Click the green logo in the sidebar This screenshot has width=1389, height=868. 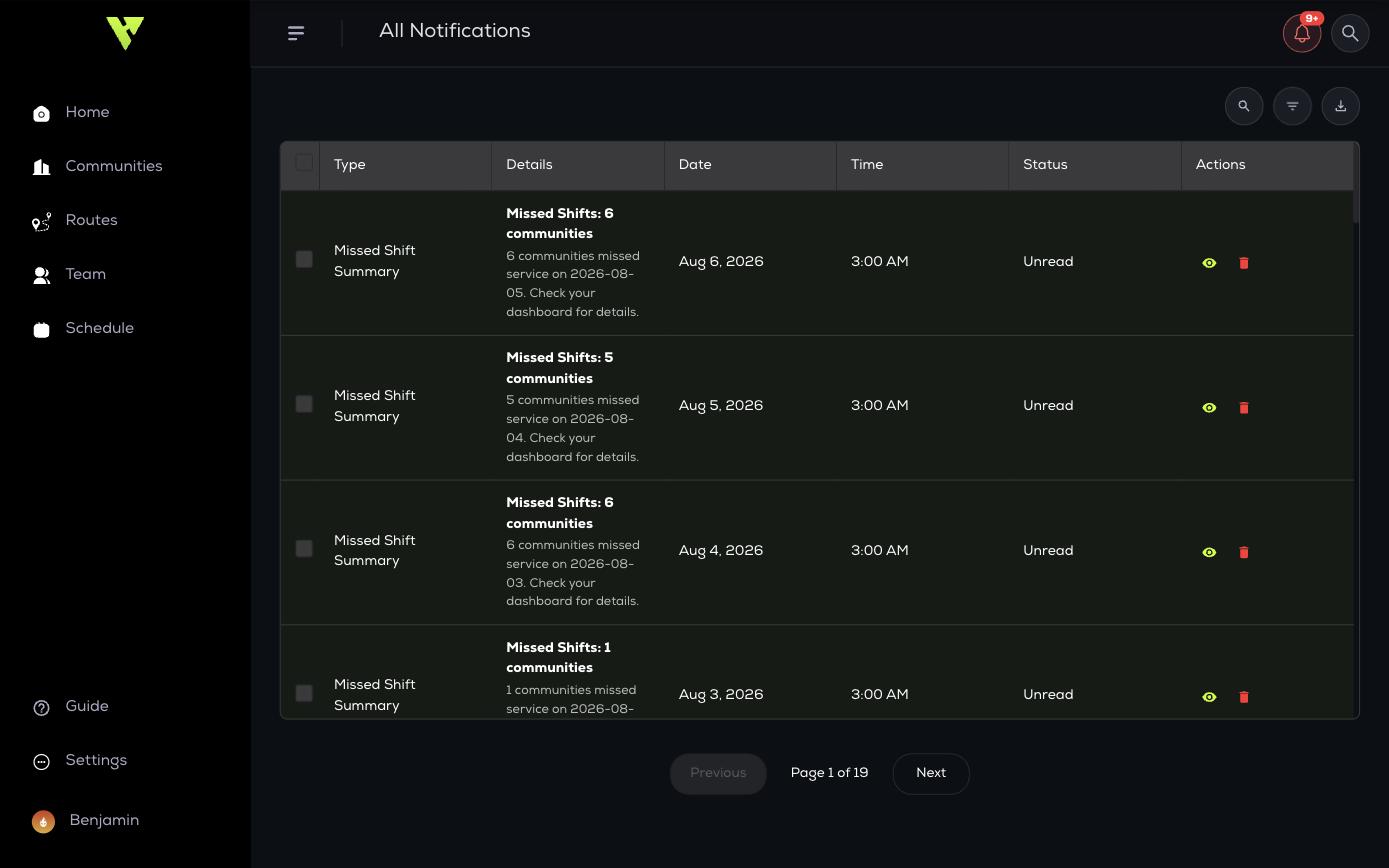point(125,33)
